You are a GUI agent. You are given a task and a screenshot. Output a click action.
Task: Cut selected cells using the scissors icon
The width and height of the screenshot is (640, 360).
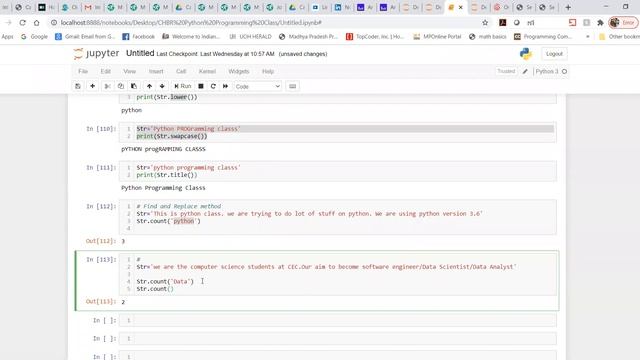(108, 86)
